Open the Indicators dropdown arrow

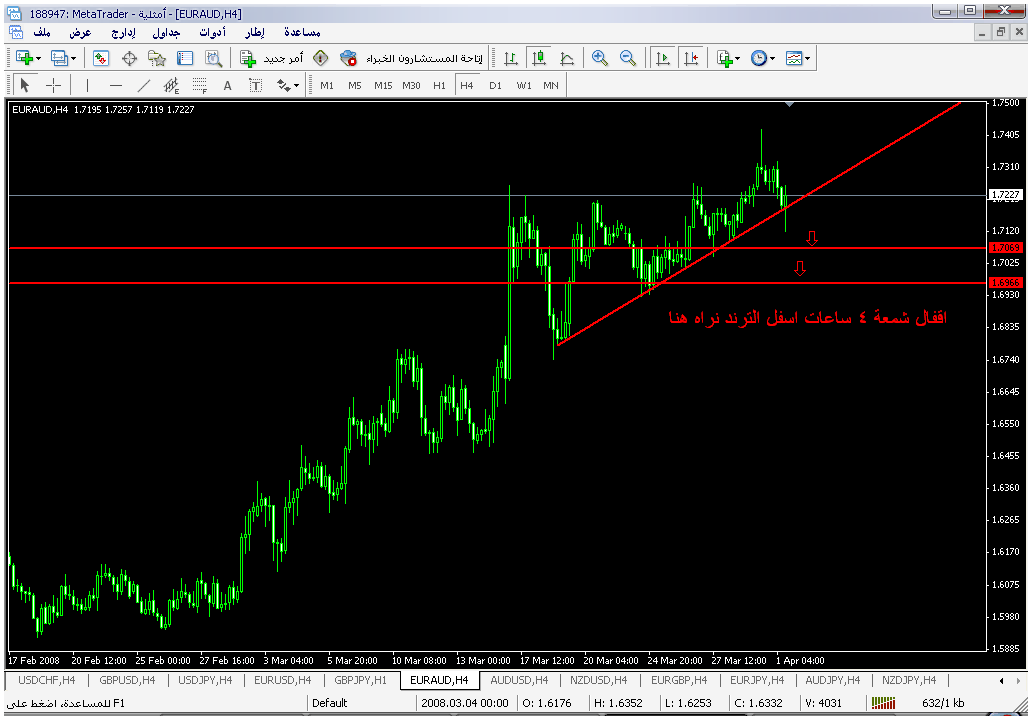737,59
